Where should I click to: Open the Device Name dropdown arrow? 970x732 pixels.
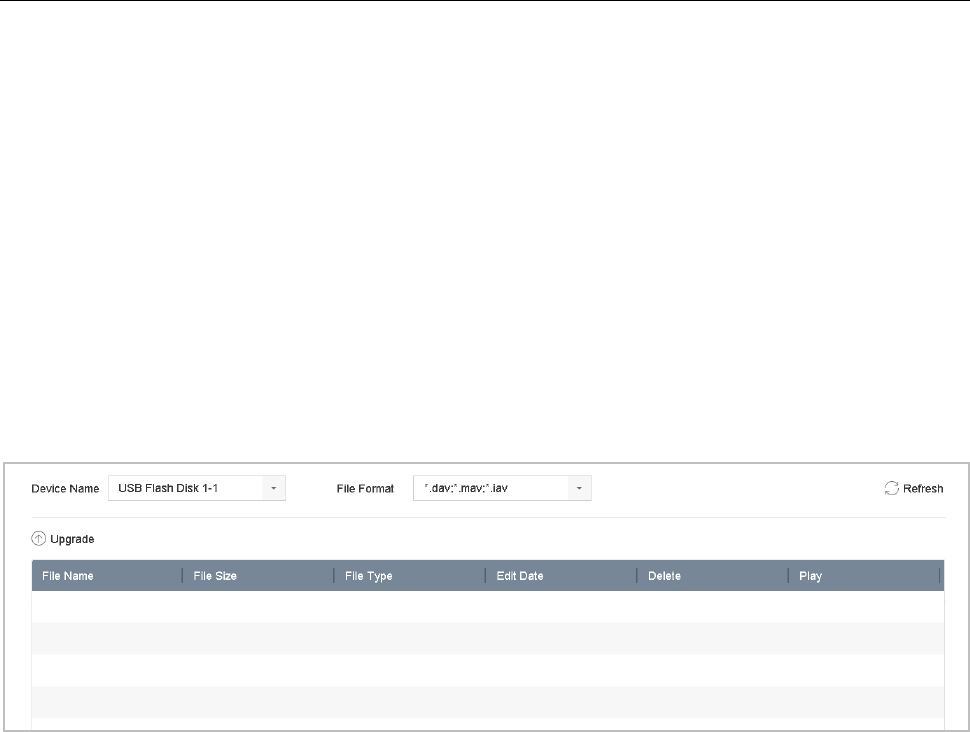[273, 488]
